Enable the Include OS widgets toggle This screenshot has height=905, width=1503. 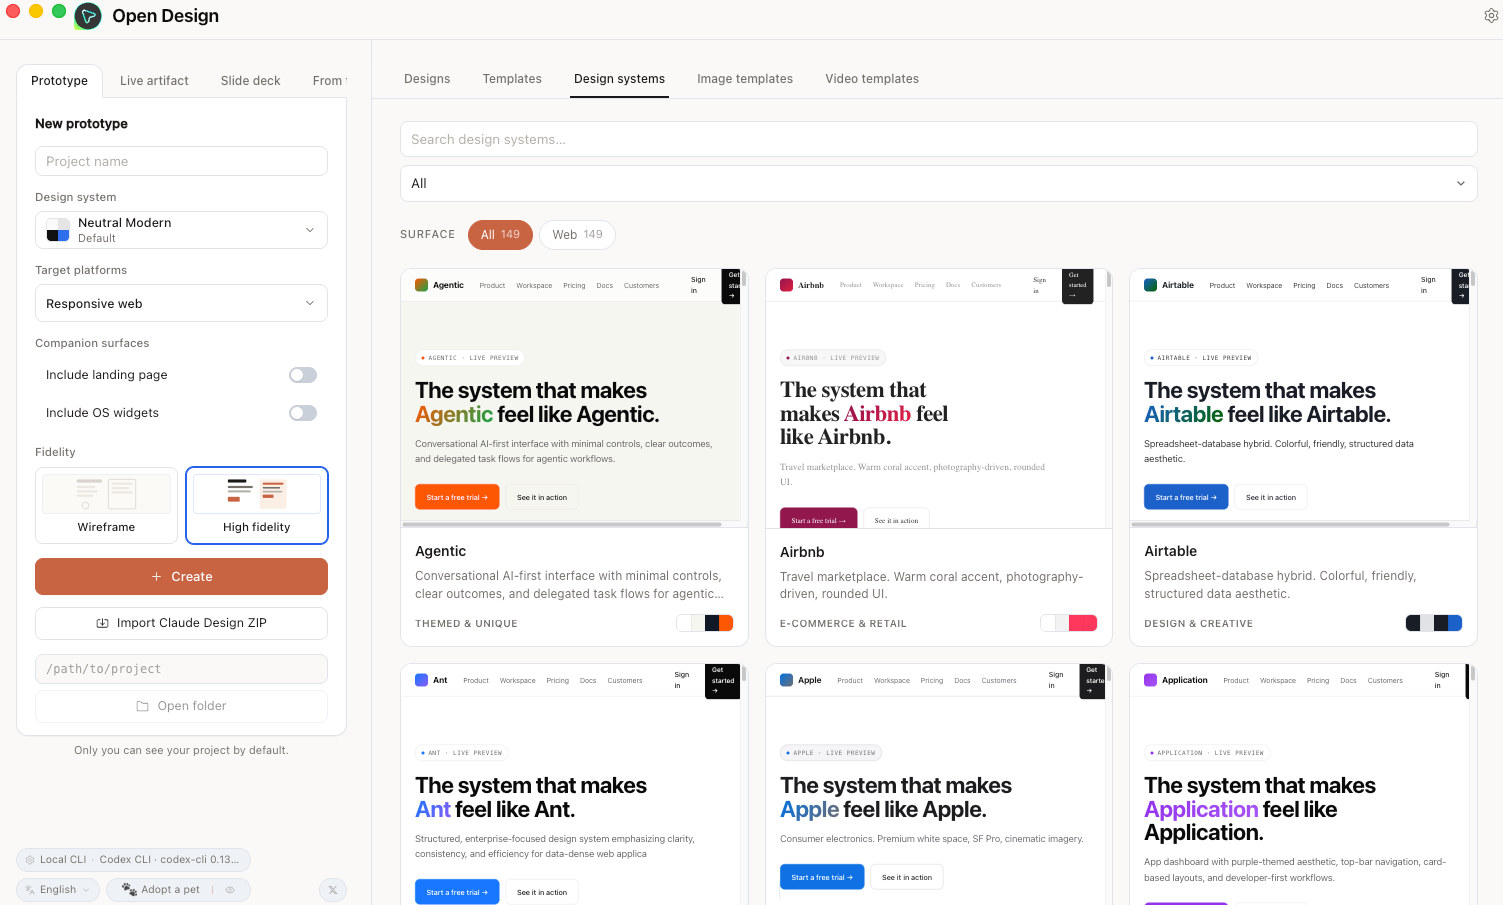tap(303, 413)
